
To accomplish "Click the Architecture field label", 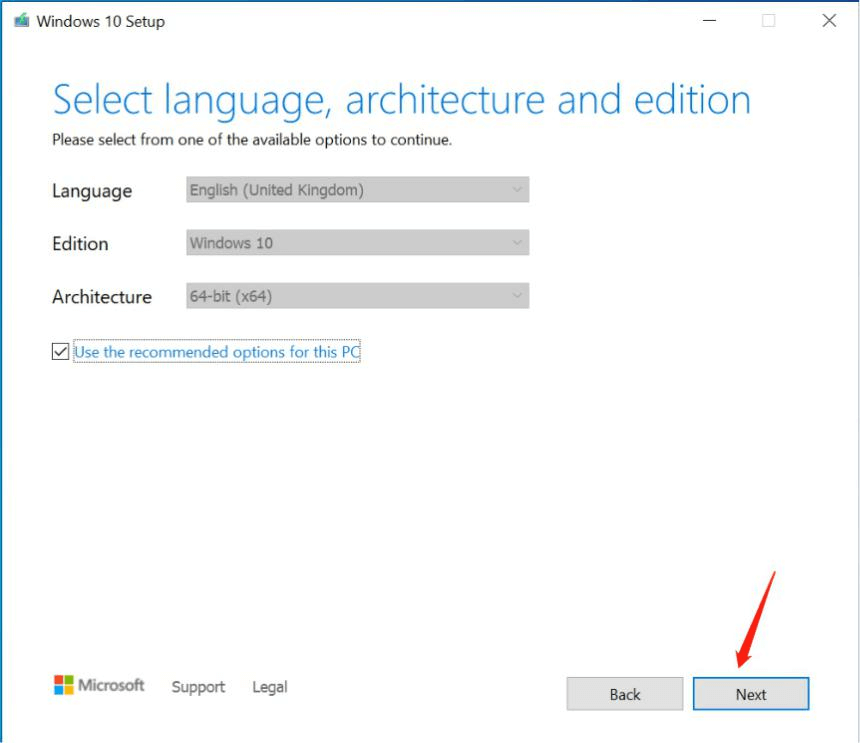I will 102,297.
